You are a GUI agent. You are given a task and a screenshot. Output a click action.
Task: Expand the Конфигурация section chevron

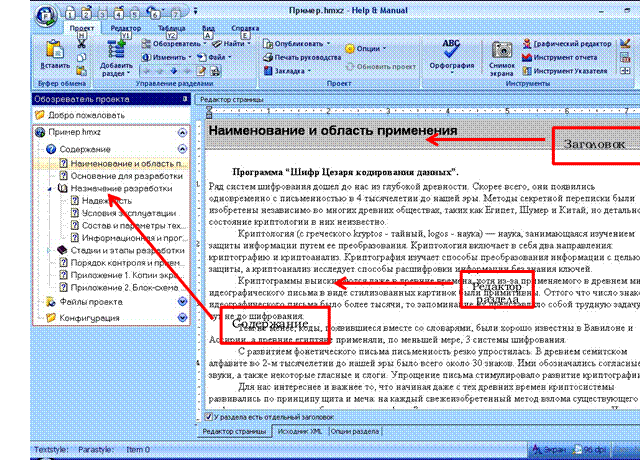(182, 318)
